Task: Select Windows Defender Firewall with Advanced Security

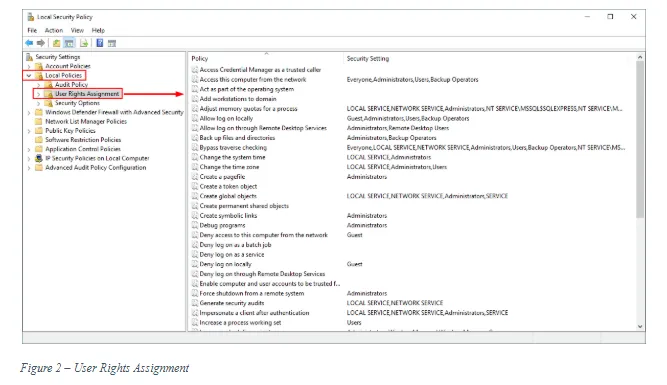Action: (114, 112)
